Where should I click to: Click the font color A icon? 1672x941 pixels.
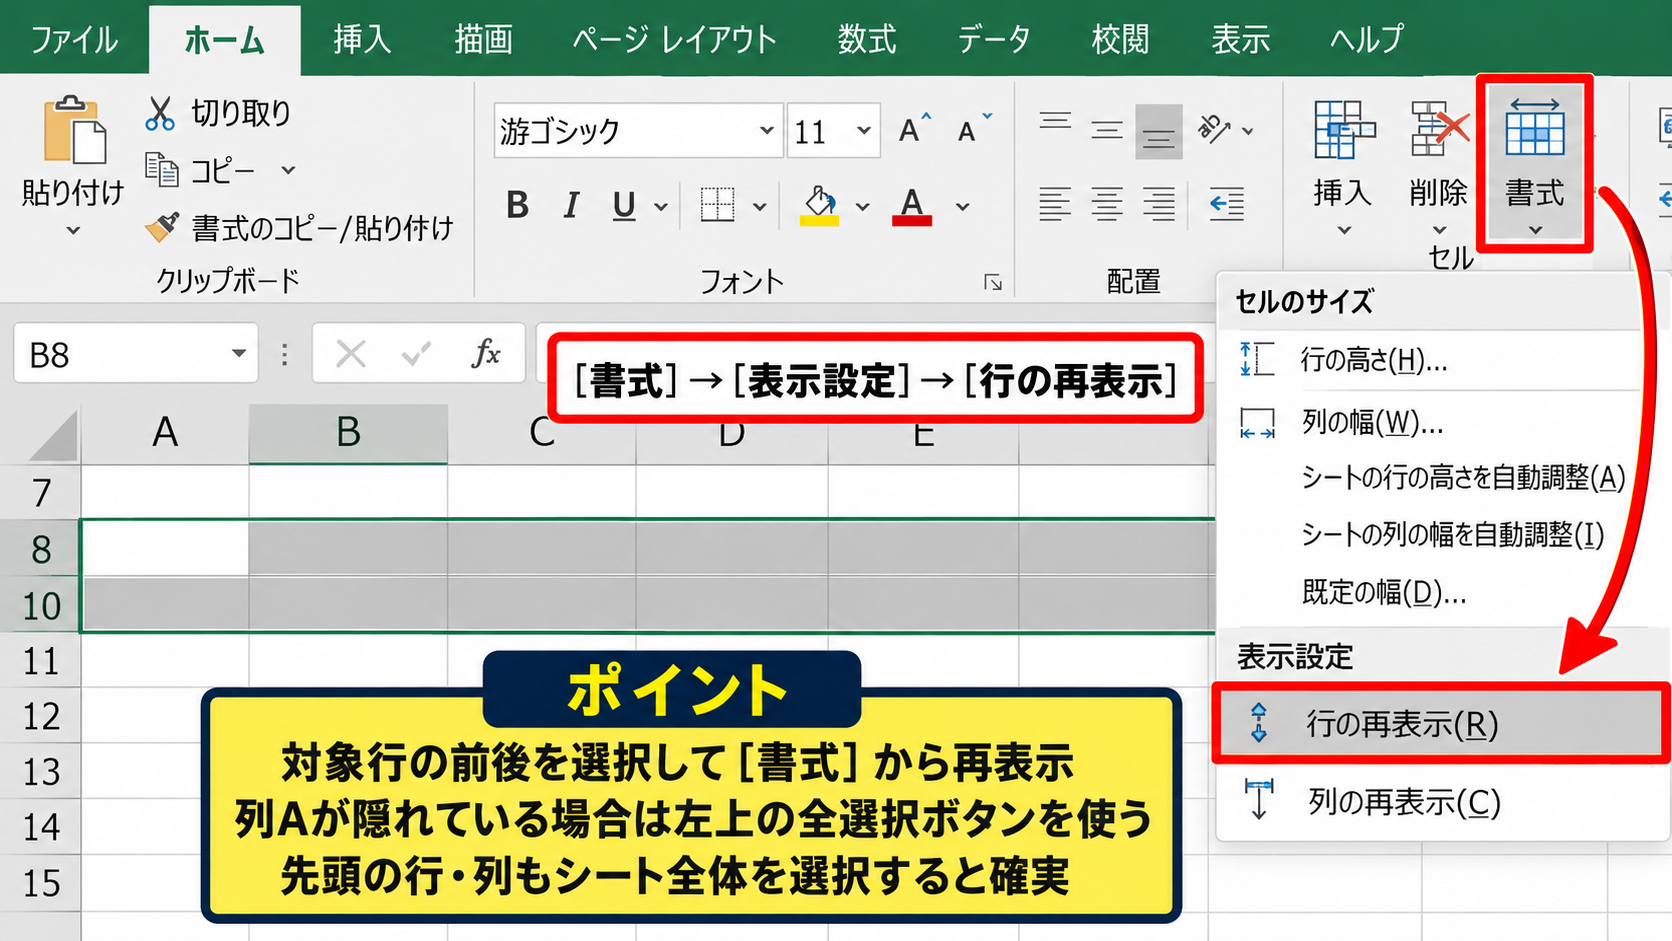point(911,205)
